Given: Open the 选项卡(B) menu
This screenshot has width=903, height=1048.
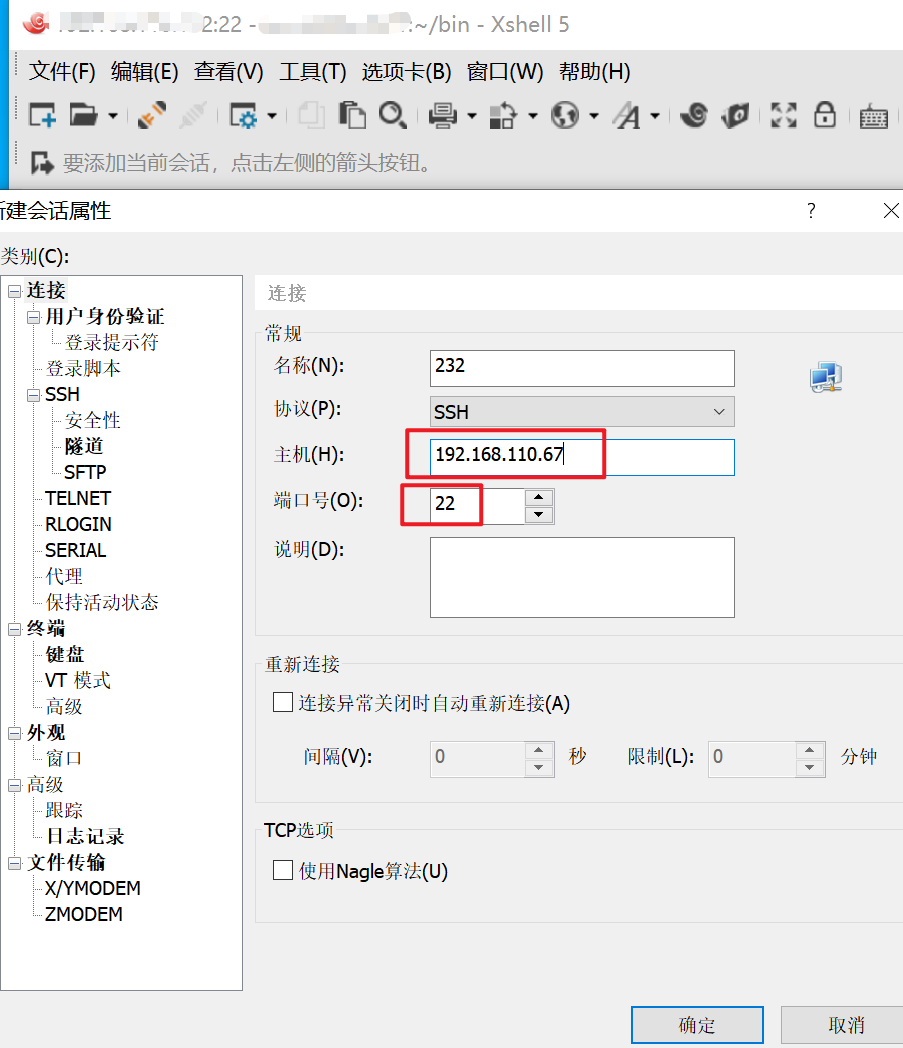Looking at the screenshot, I should [406, 71].
